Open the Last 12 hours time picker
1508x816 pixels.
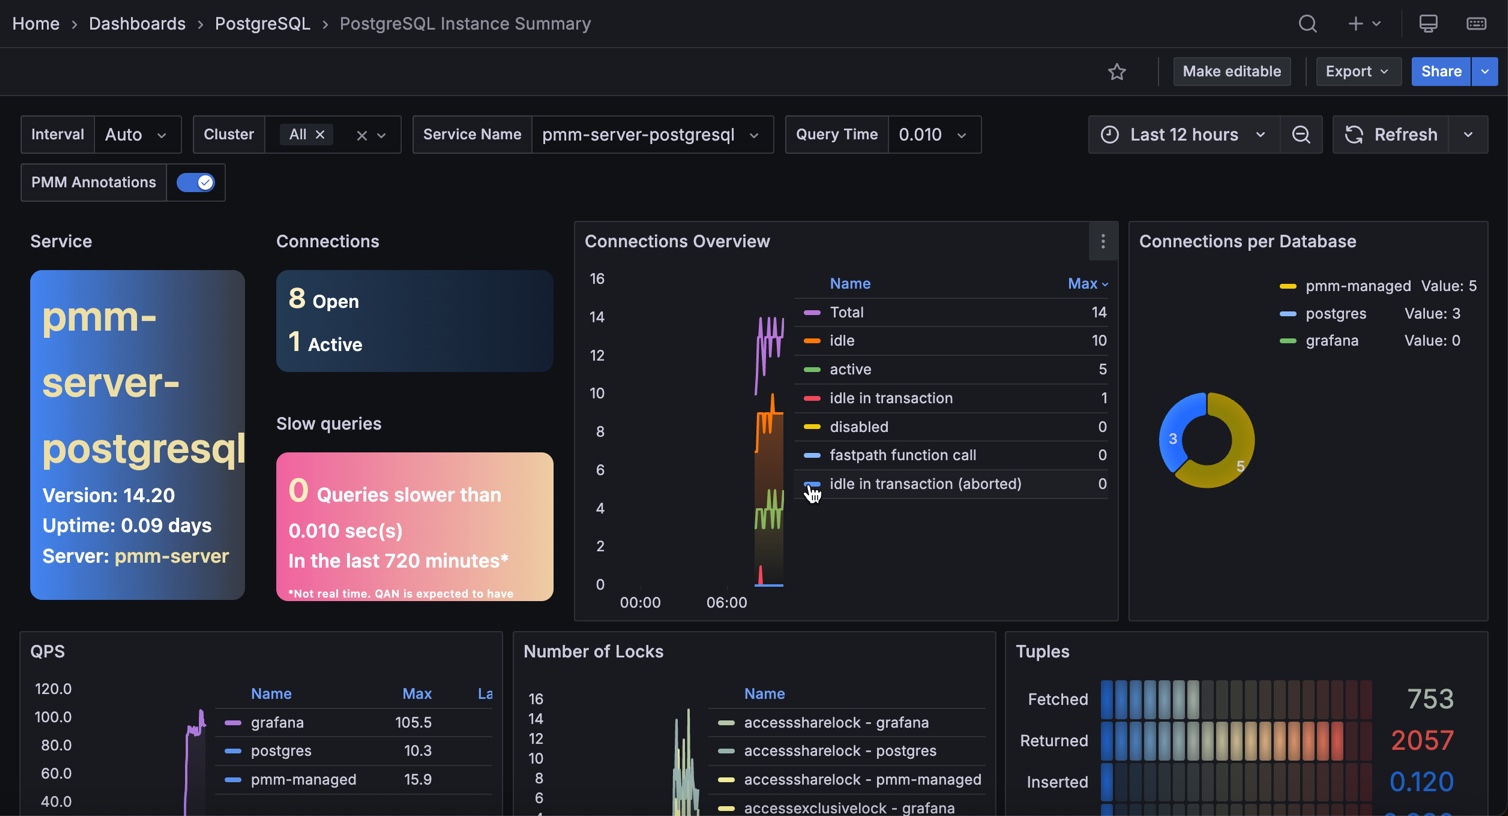(1184, 135)
